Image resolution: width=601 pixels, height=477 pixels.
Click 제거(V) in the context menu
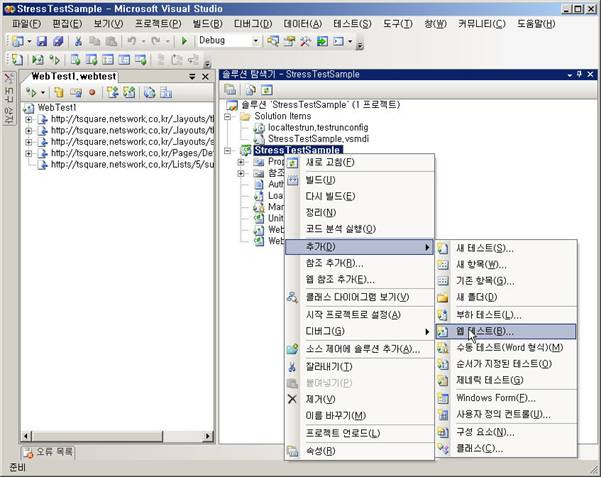point(359,399)
